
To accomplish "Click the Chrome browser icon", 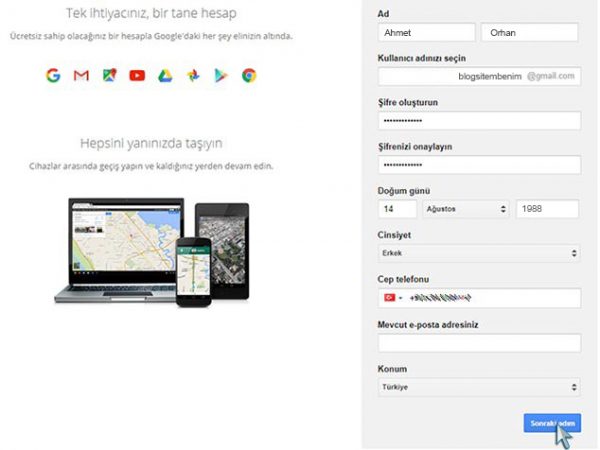I will tap(249, 75).
